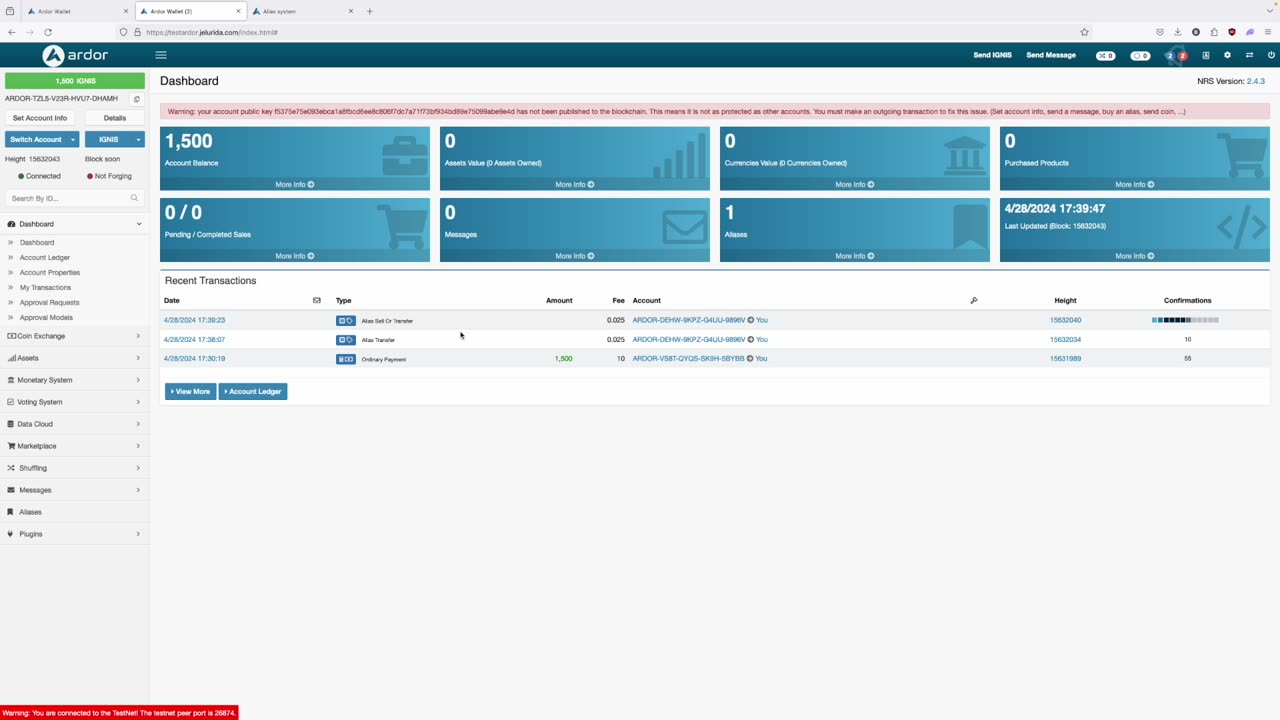The width and height of the screenshot is (1280, 720).
Task: Open the circle counter badge in header
Action: coord(1140,55)
